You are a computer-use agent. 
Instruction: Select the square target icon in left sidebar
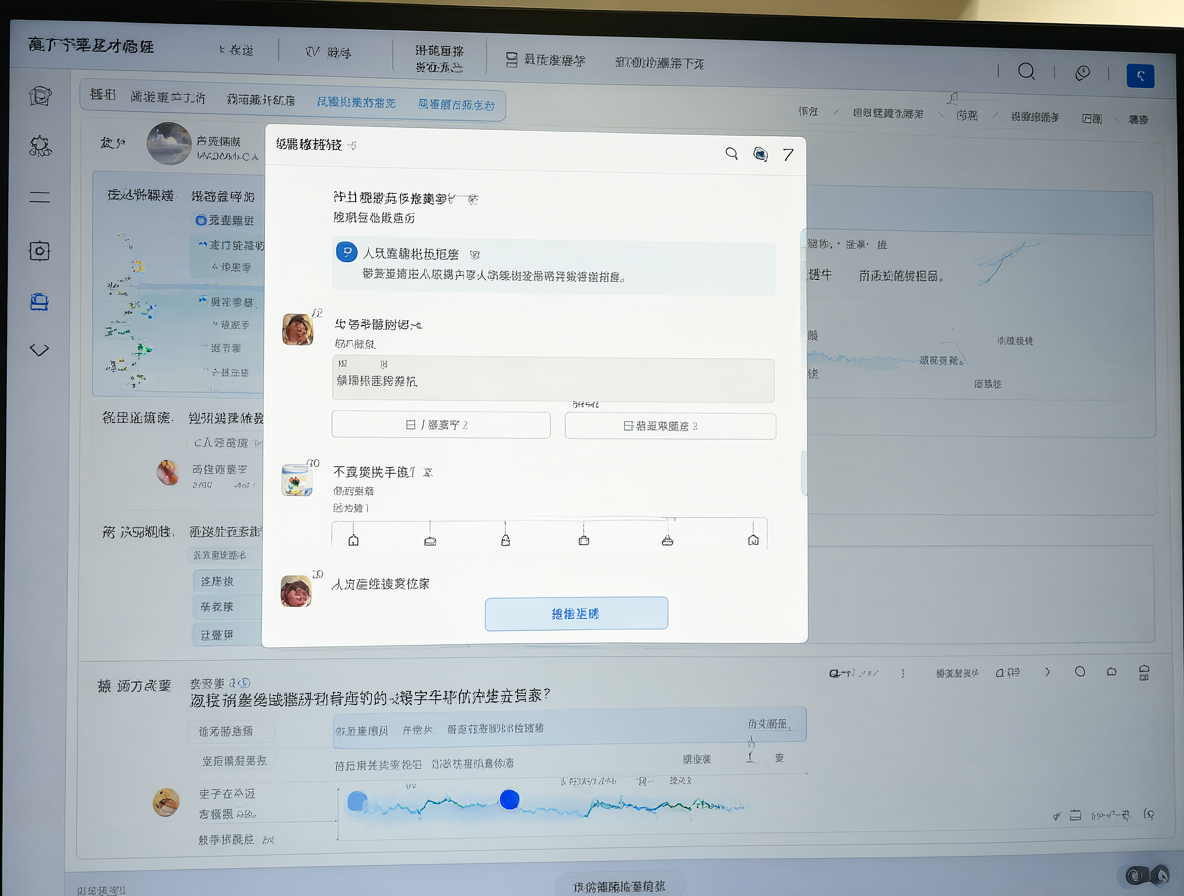[x=39, y=251]
